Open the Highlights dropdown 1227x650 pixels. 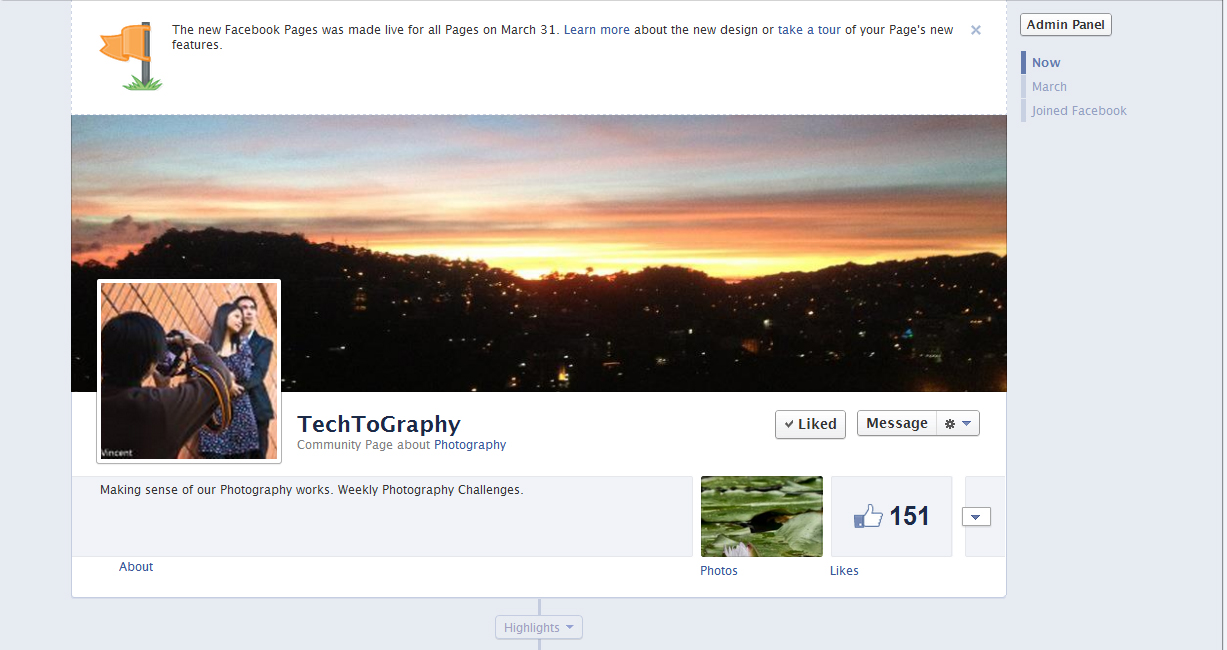538,627
